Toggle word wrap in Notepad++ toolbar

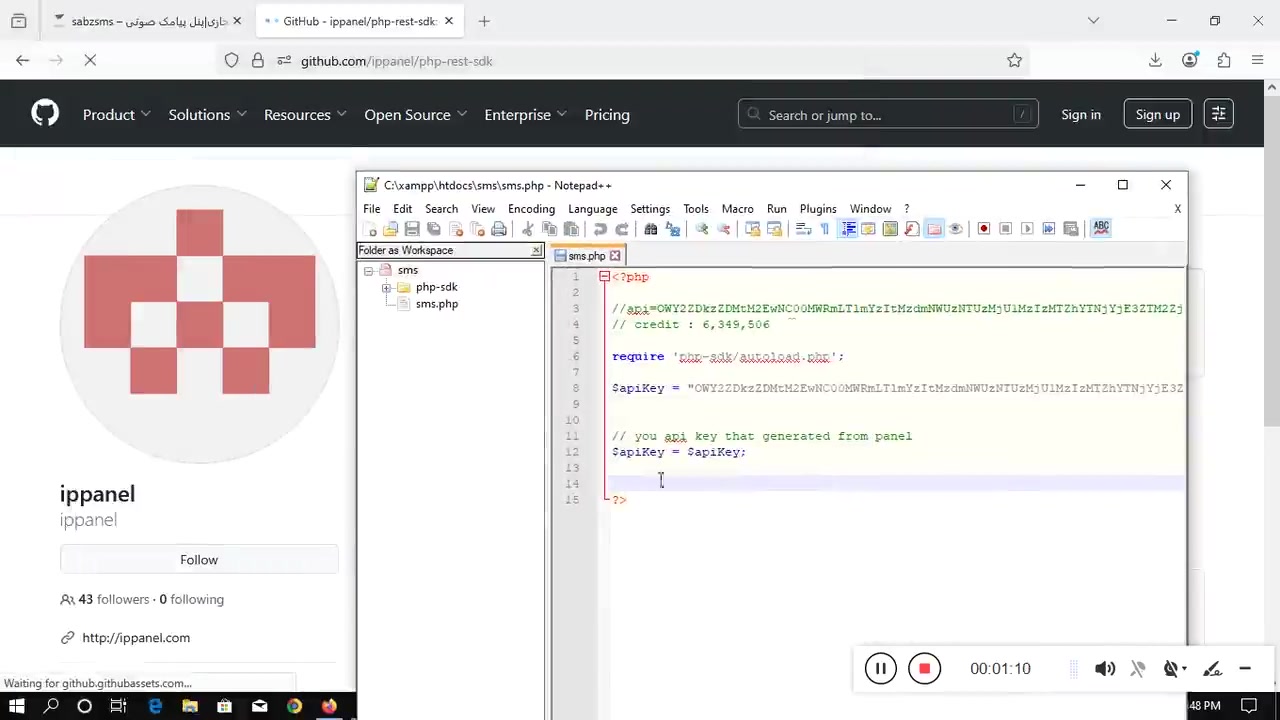pos(802,229)
